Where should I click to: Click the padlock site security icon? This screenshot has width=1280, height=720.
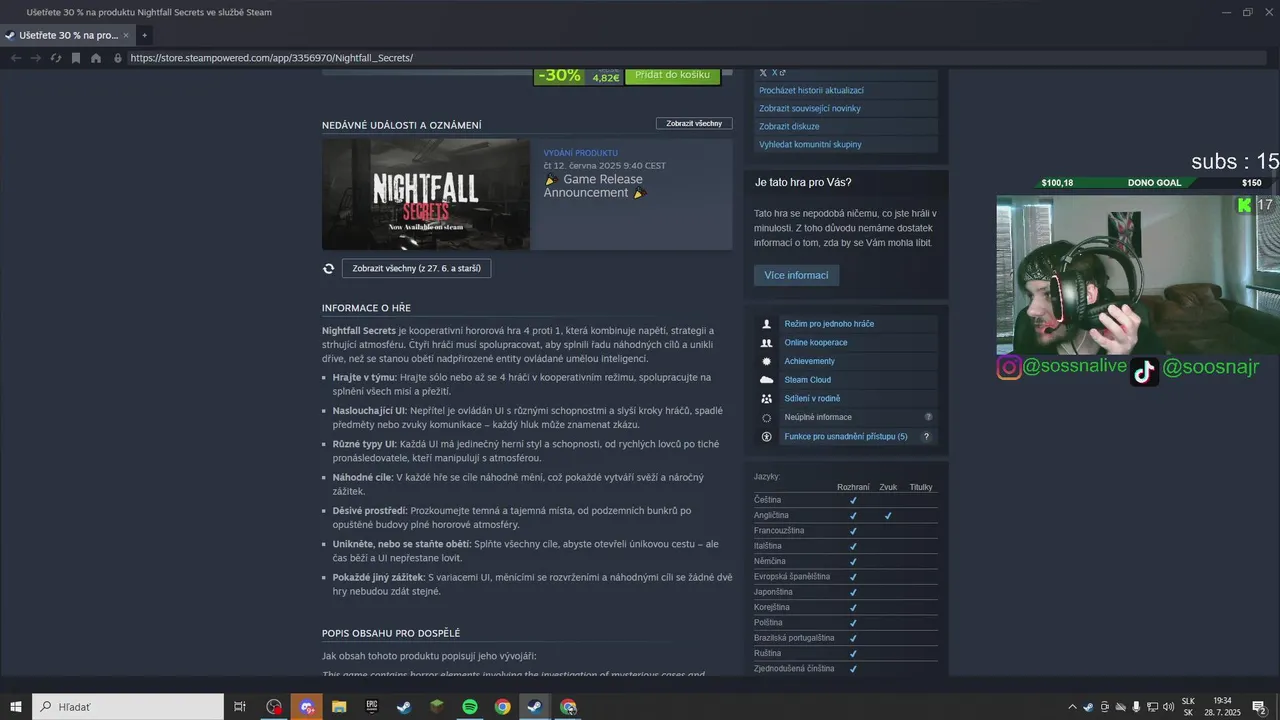[118, 58]
